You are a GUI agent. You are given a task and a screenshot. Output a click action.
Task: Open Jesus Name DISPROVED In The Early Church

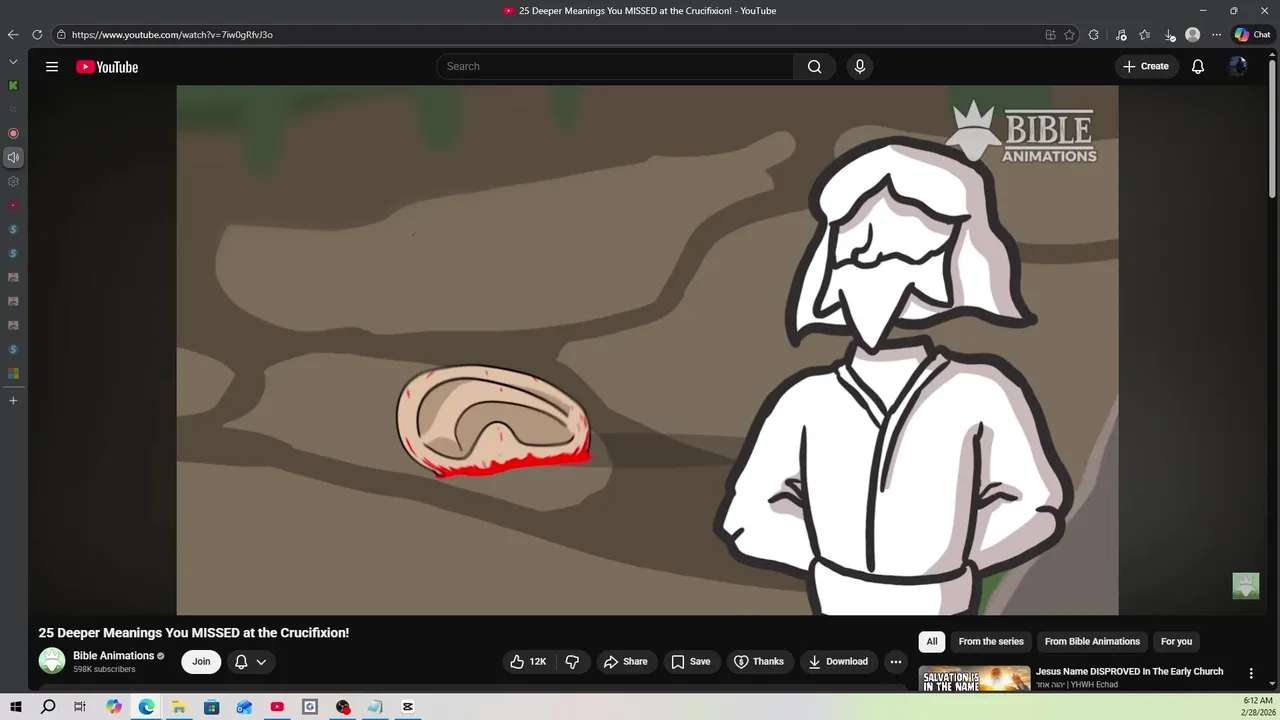(x=1129, y=672)
